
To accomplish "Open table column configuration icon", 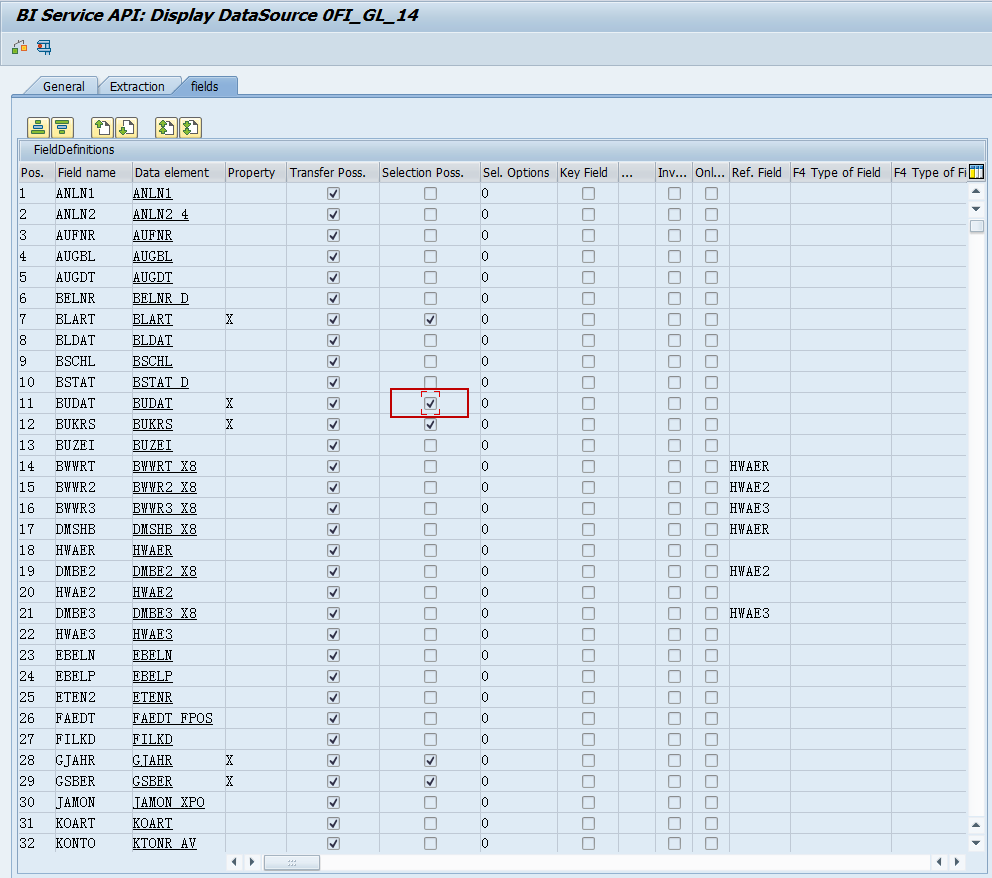I will [976, 172].
